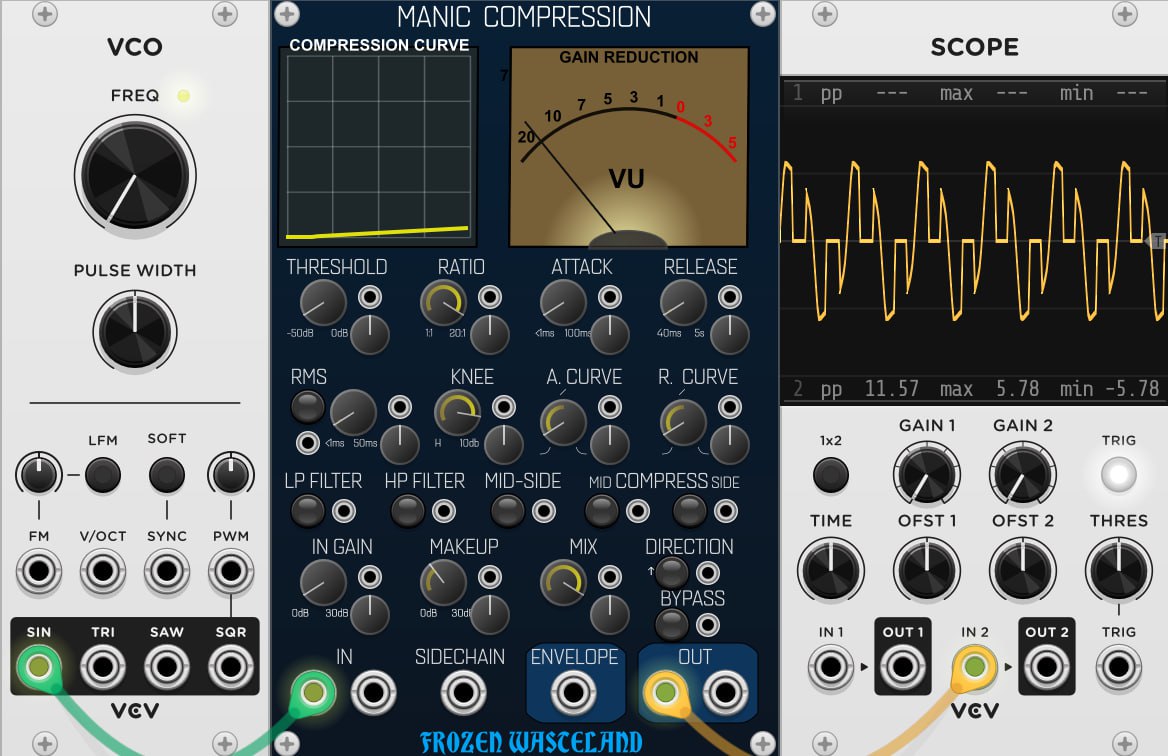The width and height of the screenshot is (1168, 756).
Task: Click the Scope IN 1 jack
Action: pos(831,667)
